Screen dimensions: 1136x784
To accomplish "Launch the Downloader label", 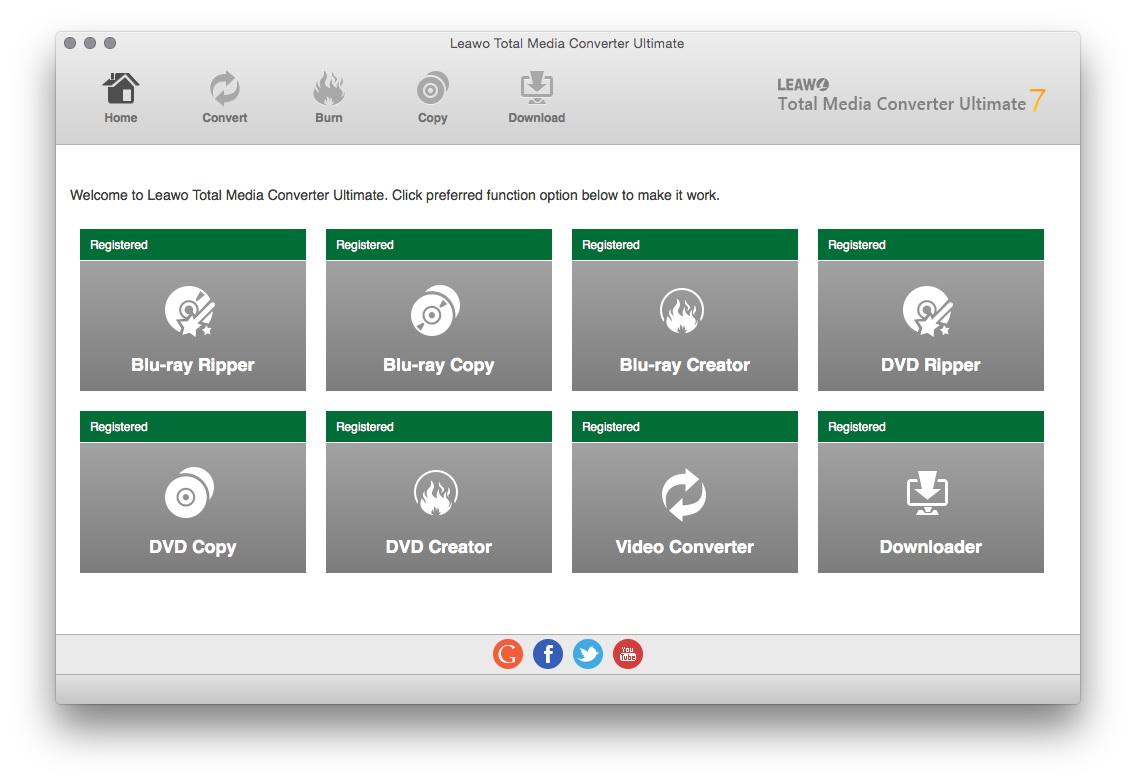I will [930, 547].
